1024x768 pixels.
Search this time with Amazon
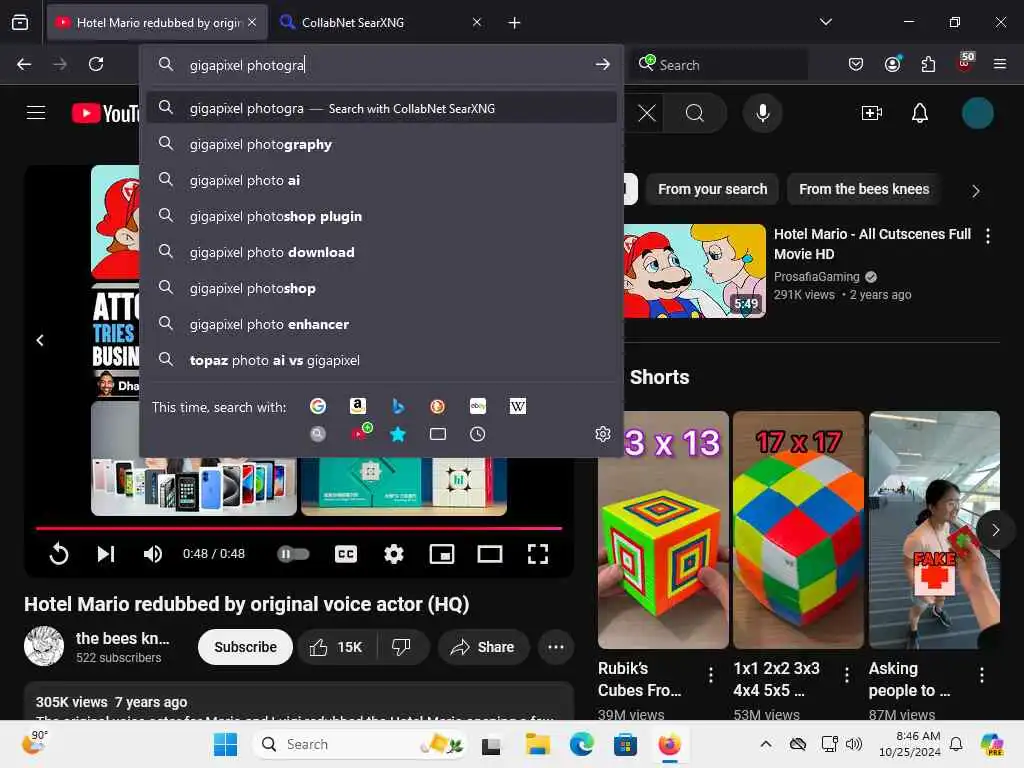[358, 406]
